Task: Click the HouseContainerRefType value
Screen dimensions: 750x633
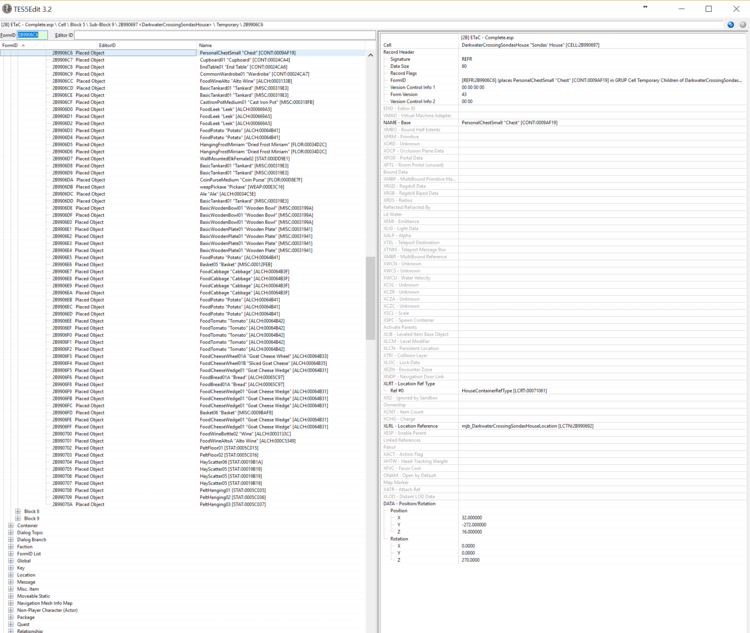Action: 504,391
